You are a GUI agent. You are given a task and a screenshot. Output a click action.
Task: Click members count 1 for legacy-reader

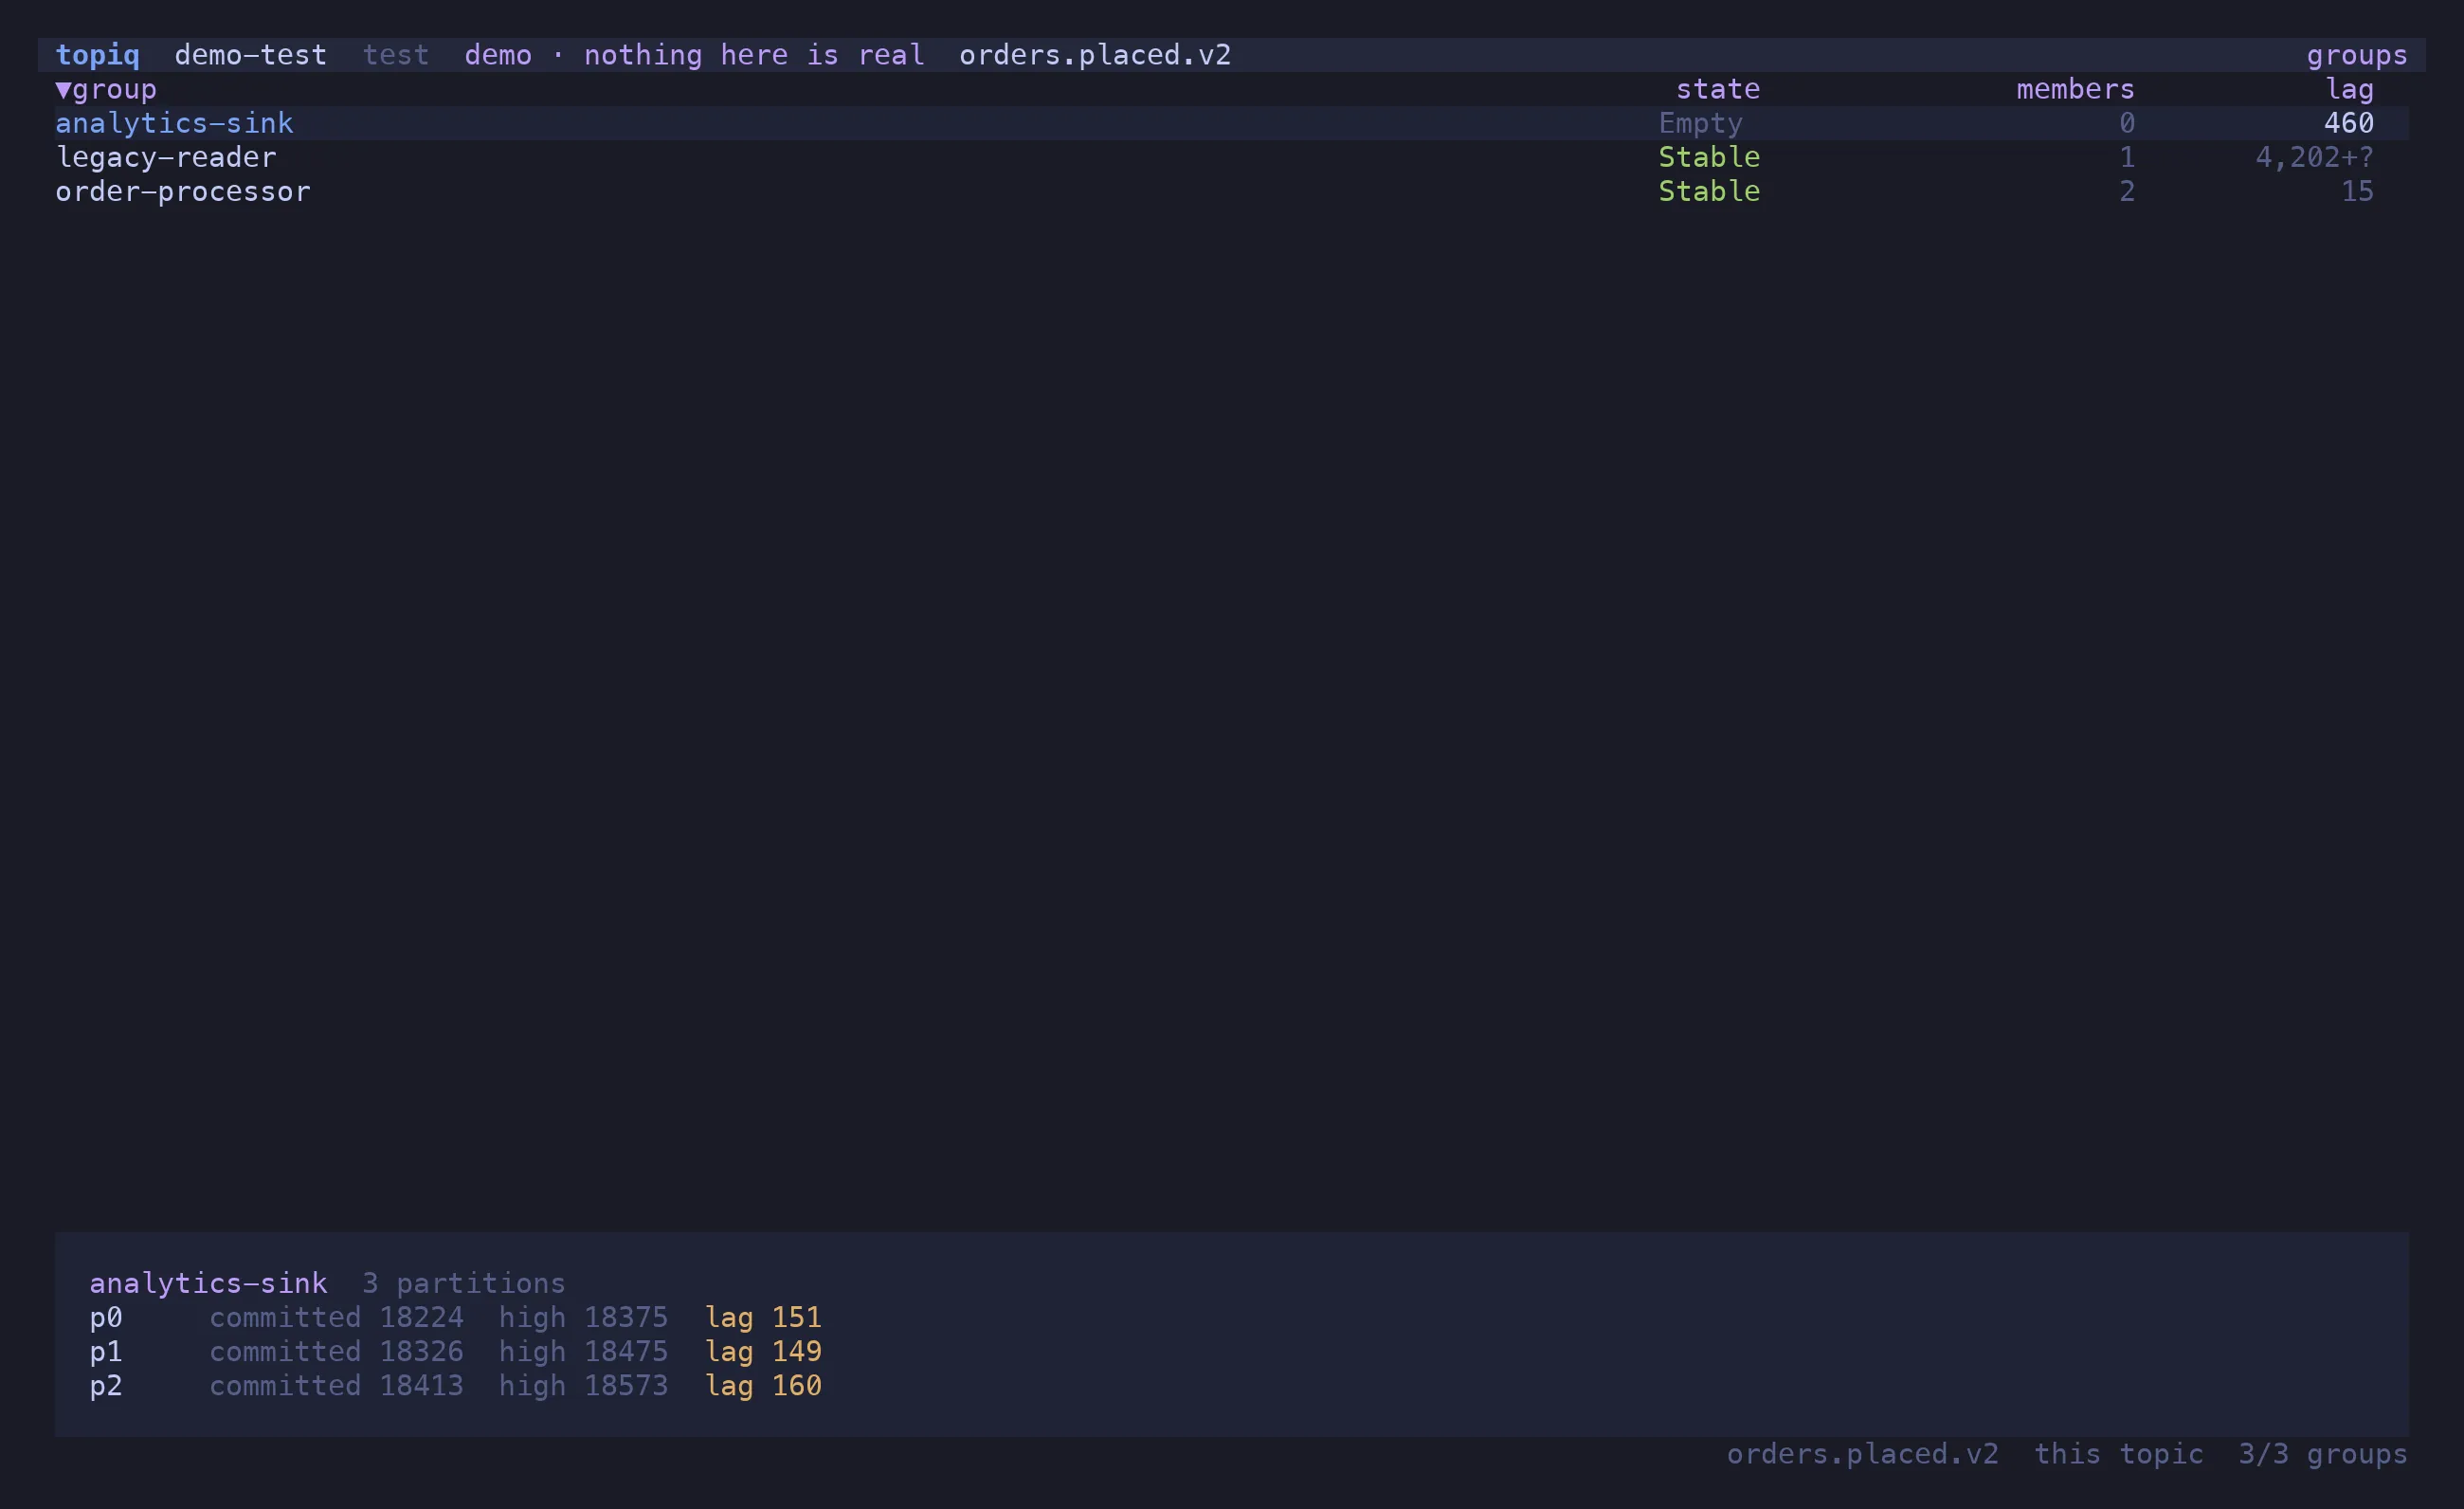click(x=2126, y=157)
